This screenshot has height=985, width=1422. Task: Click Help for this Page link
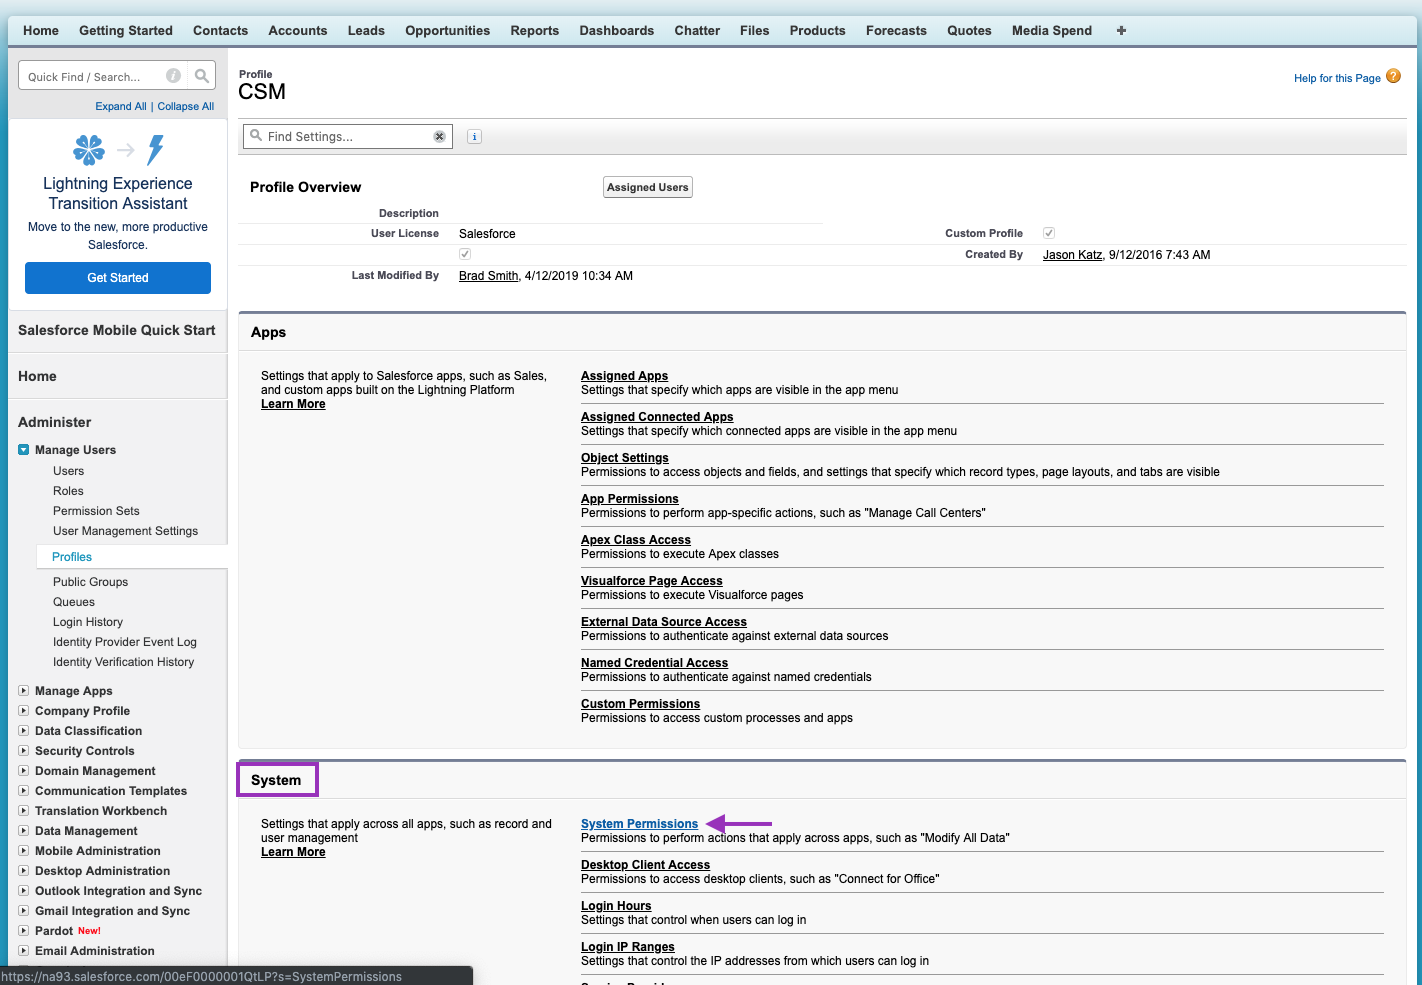(1337, 78)
